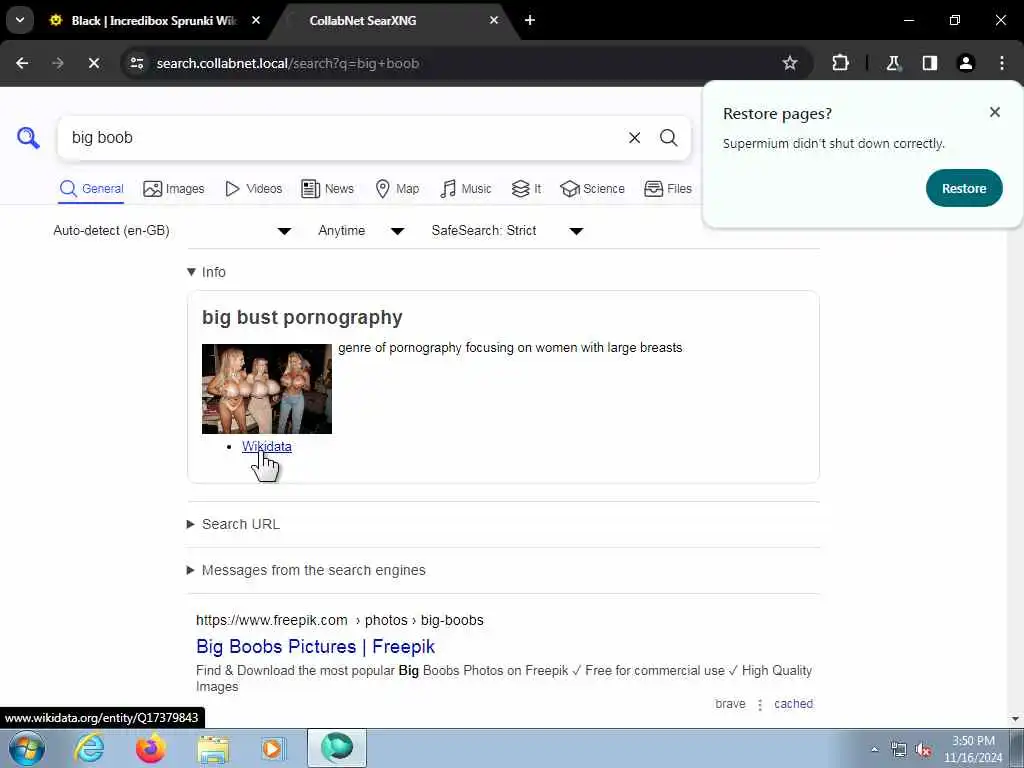The width and height of the screenshot is (1024, 768).
Task: Click the brave engine label
Action: coord(730,704)
